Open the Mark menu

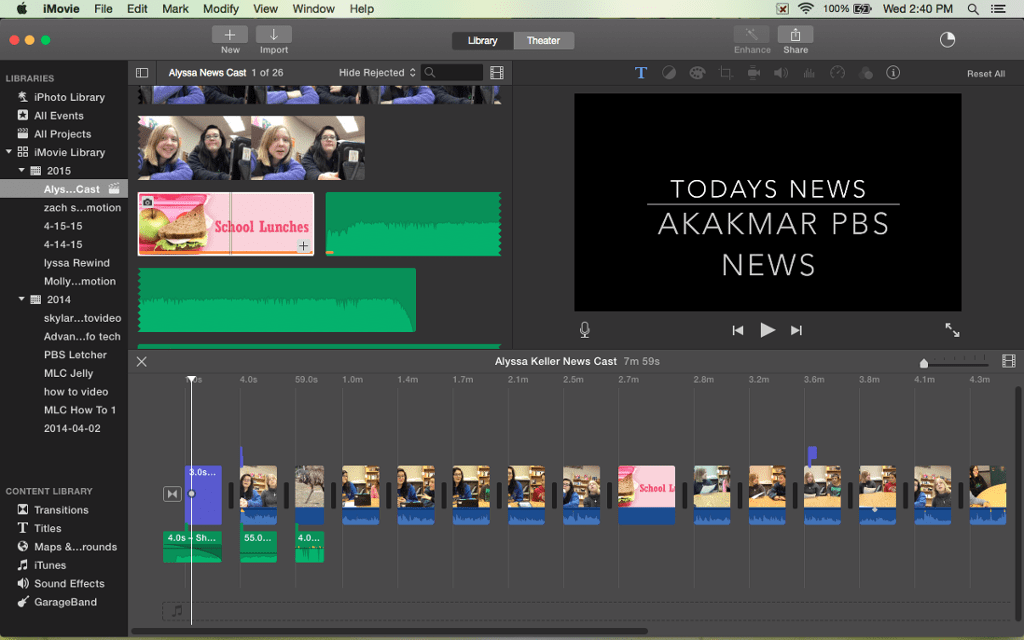pos(175,8)
